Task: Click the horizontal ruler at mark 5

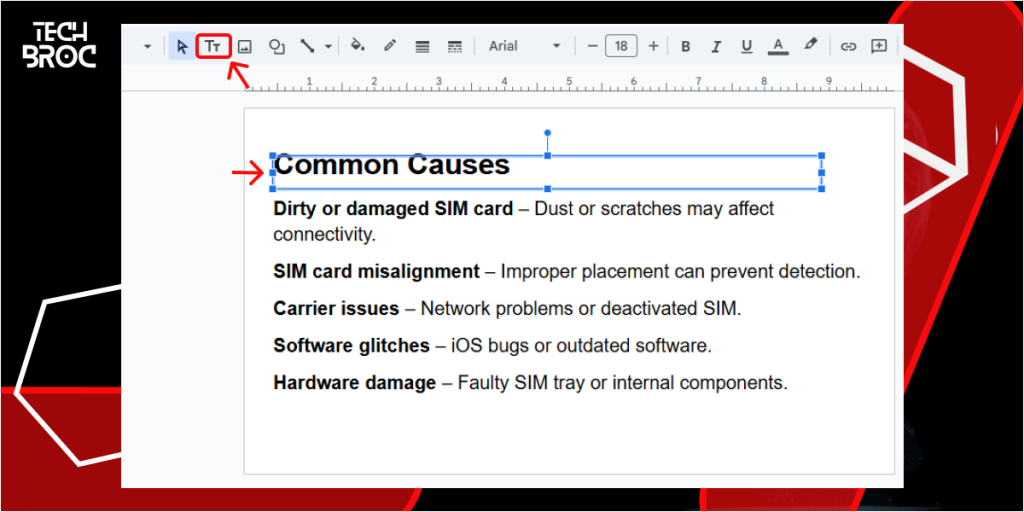Action: (x=569, y=83)
